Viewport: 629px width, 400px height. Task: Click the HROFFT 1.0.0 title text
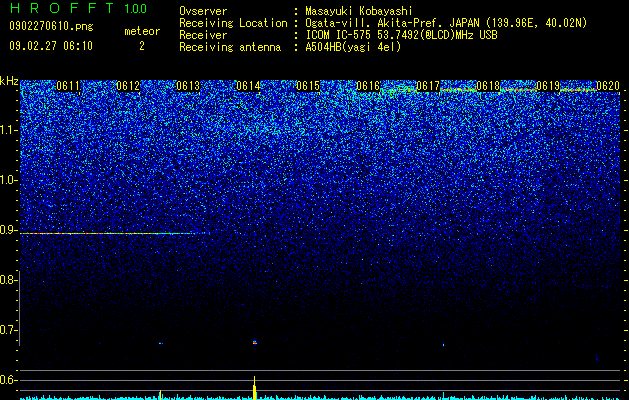78,8
